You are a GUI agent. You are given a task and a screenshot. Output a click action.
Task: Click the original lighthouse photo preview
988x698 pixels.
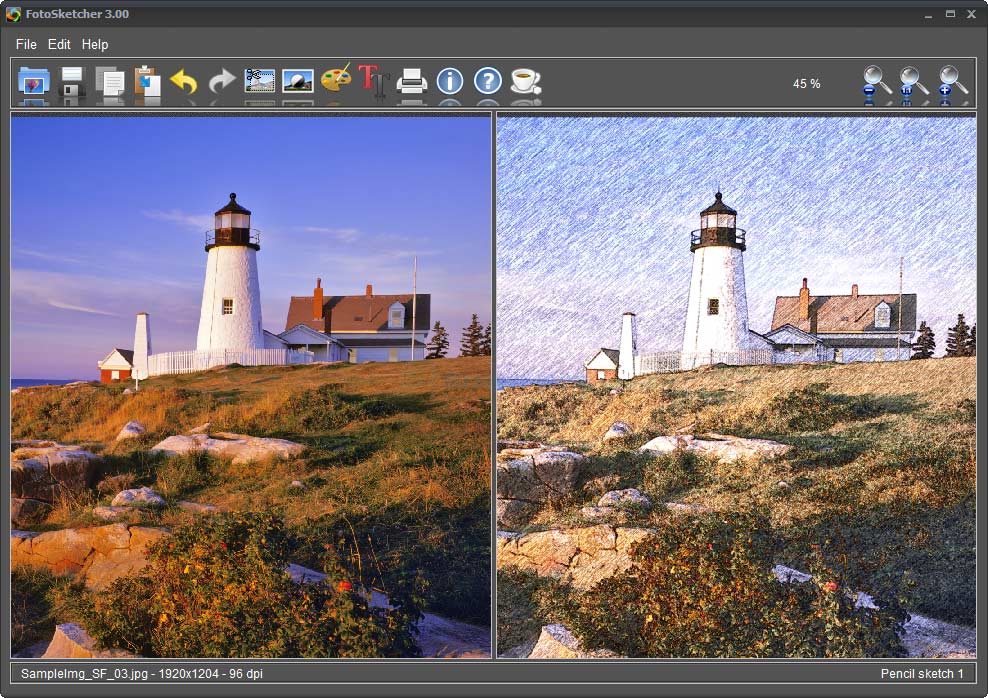250,385
